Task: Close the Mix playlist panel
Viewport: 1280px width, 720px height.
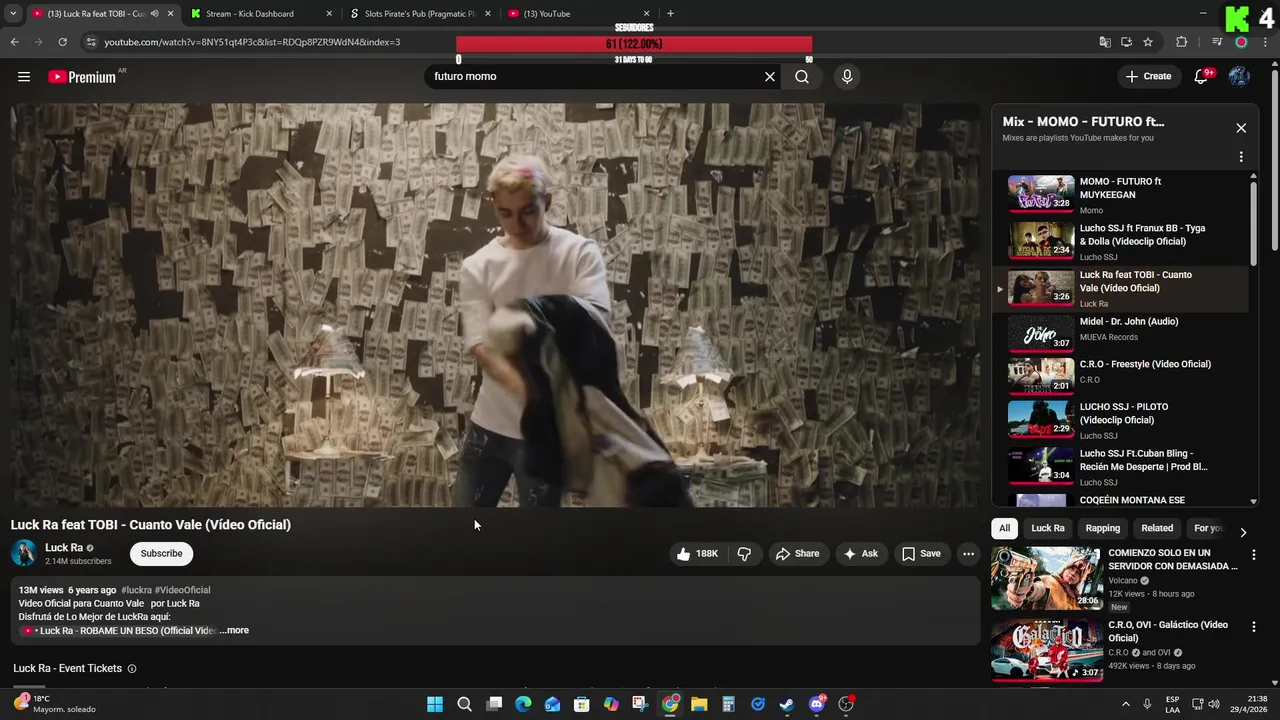Action: (1241, 128)
